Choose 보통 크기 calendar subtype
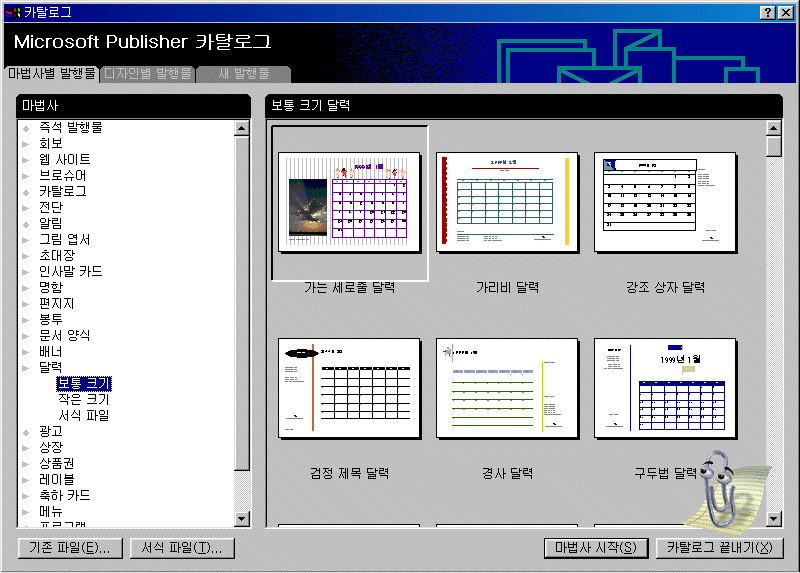The width and height of the screenshot is (800, 573). pos(84,383)
